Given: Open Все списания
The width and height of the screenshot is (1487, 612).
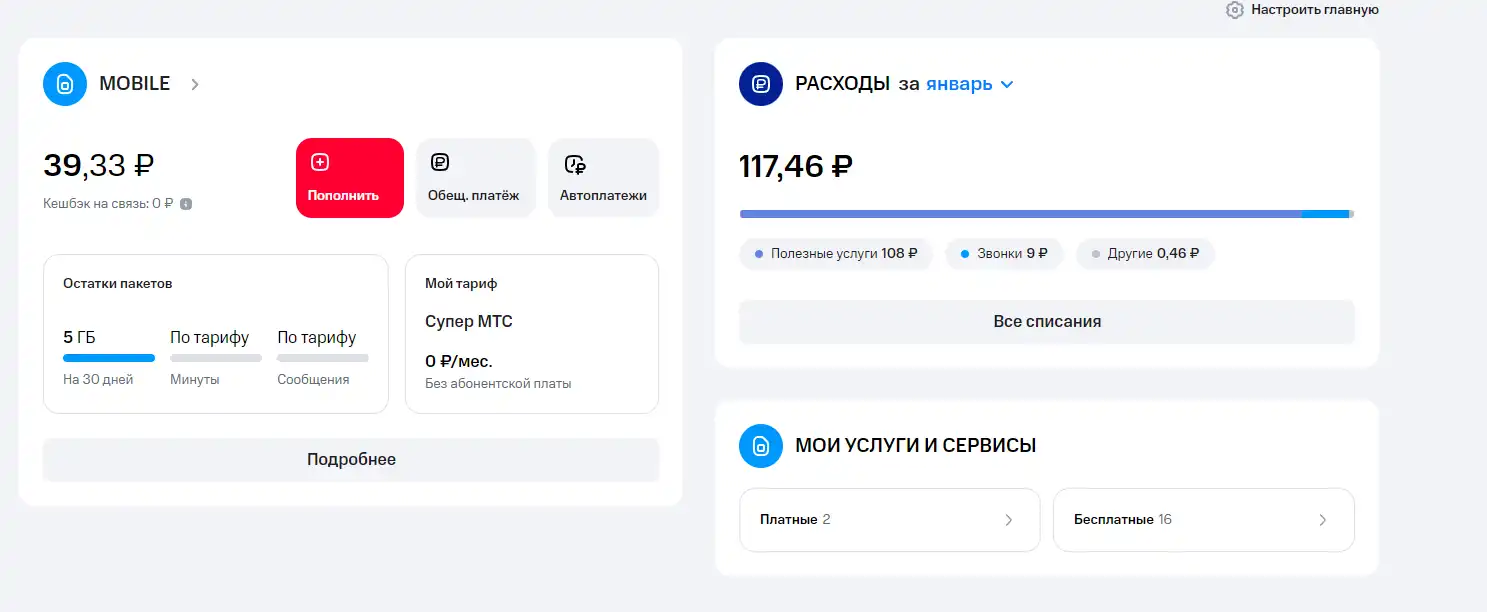Looking at the screenshot, I should point(1047,322).
